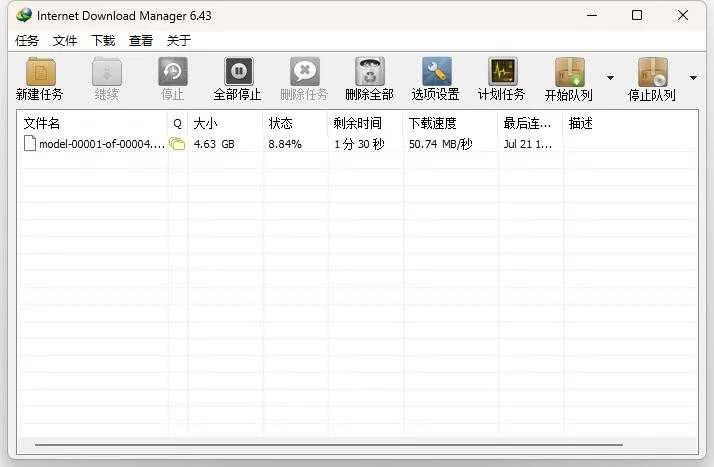Open the 查看 menu
The width and height of the screenshot is (714, 467).
[141, 41]
